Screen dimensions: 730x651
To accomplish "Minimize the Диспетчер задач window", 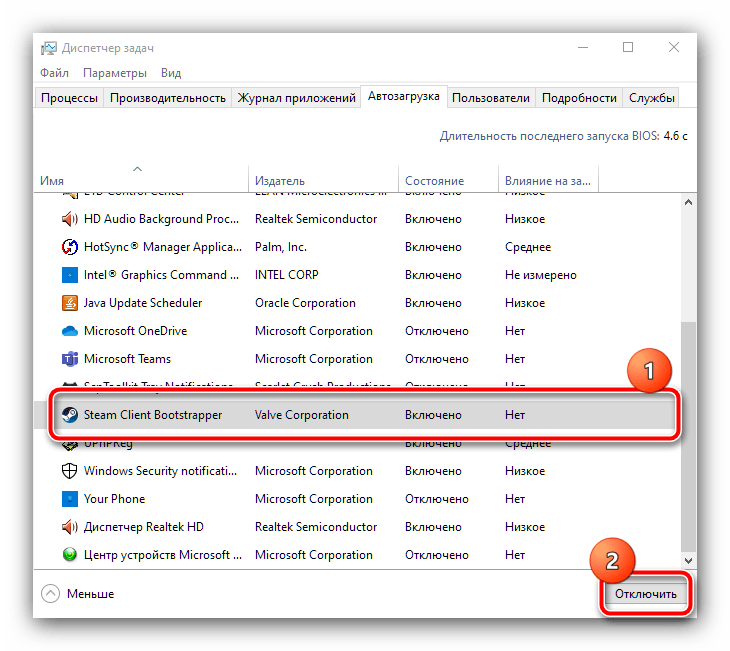I will [583, 47].
